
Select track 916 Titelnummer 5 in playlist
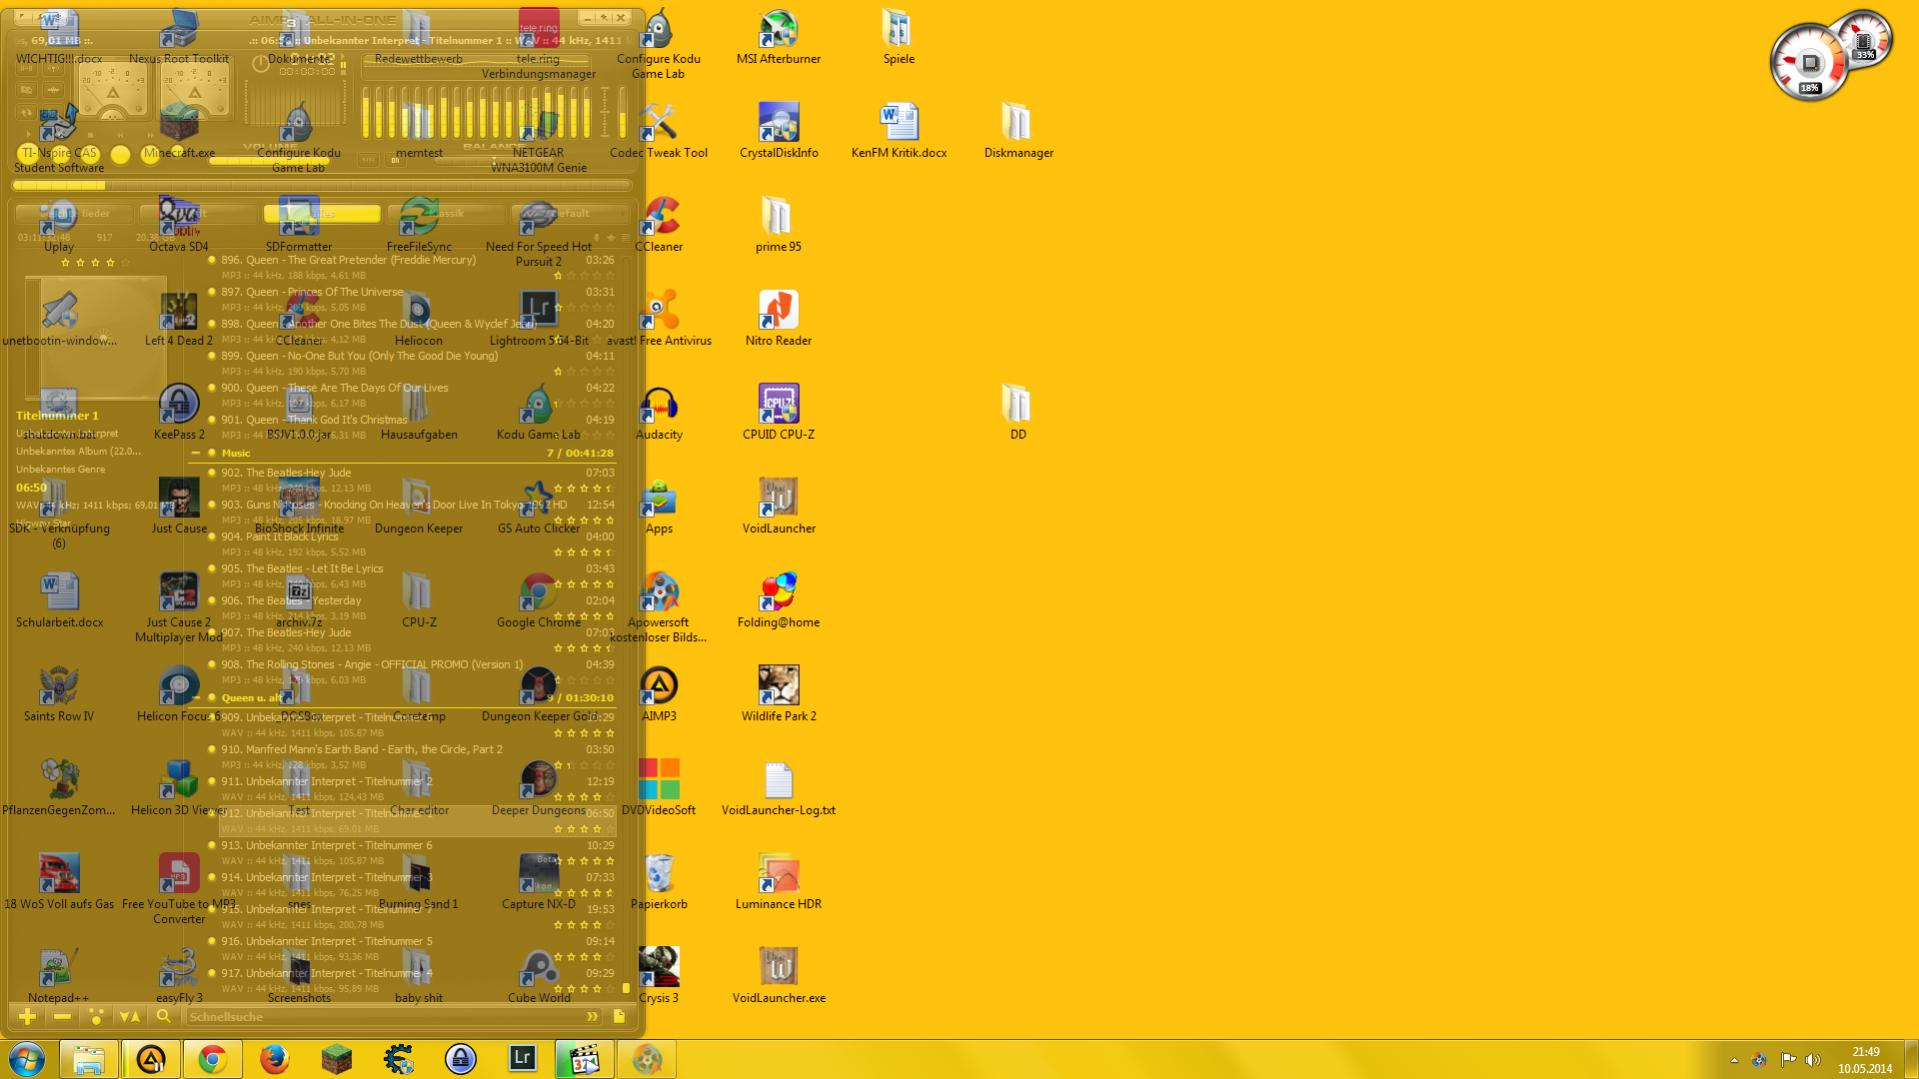[x=410, y=949]
